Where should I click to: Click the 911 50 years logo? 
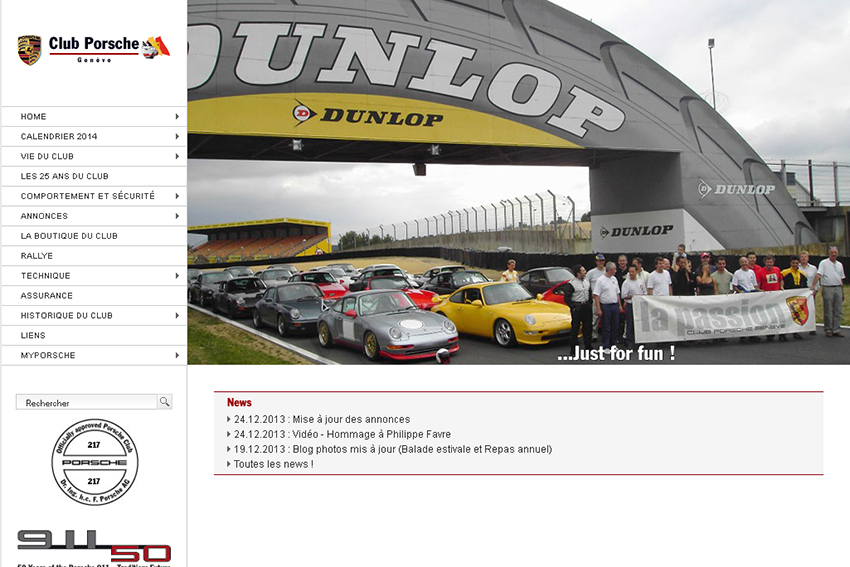pos(94,547)
